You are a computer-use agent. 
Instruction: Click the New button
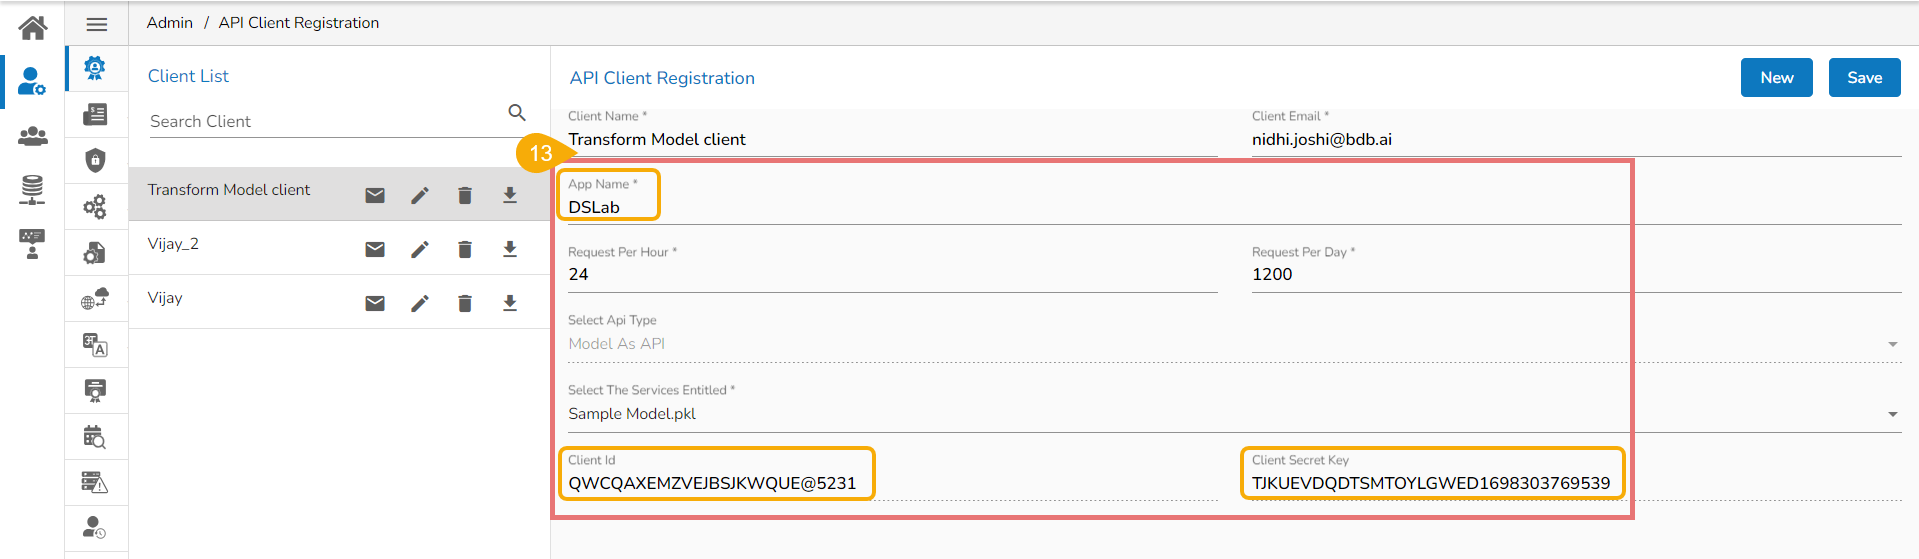[1776, 78]
